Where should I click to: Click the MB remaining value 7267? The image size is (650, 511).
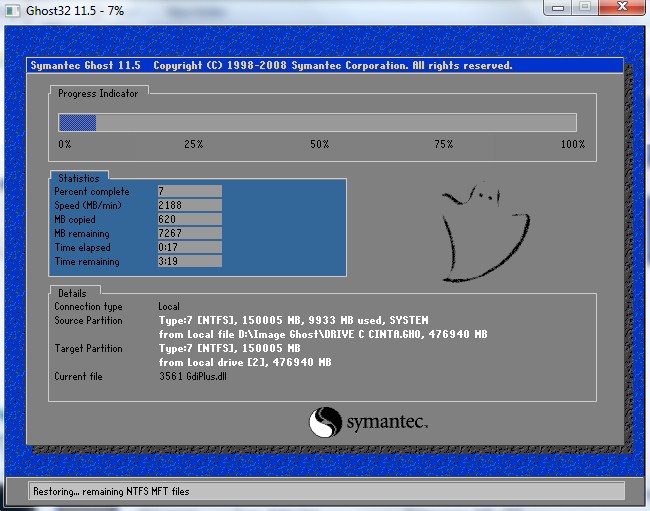pyautogui.click(x=189, y=233)
